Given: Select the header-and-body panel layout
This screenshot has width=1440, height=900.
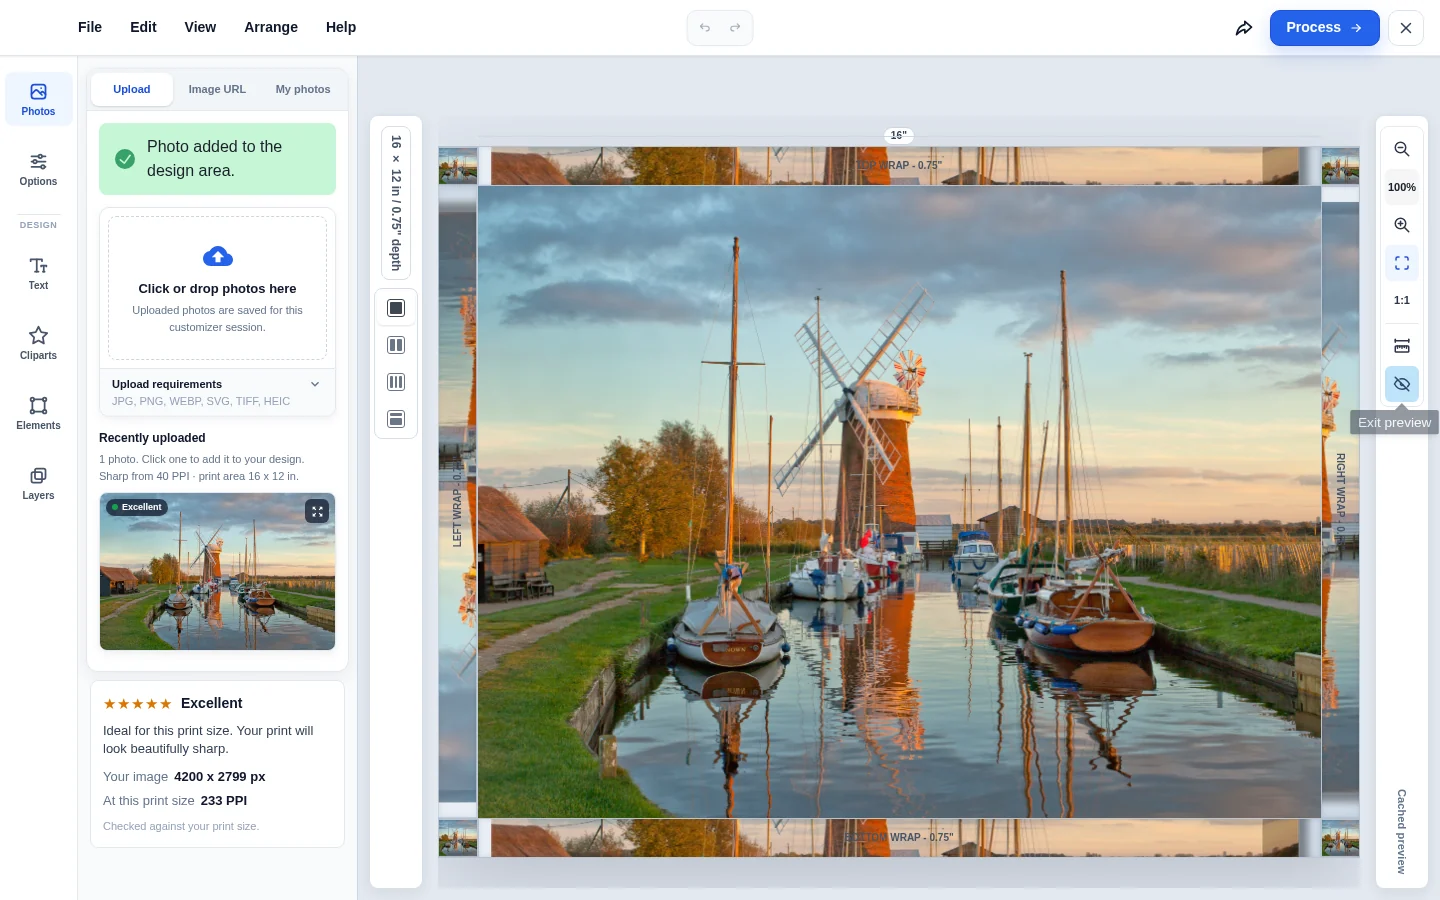Looking at the screenshot, I should pyautogui.click(x=396, y=419).
